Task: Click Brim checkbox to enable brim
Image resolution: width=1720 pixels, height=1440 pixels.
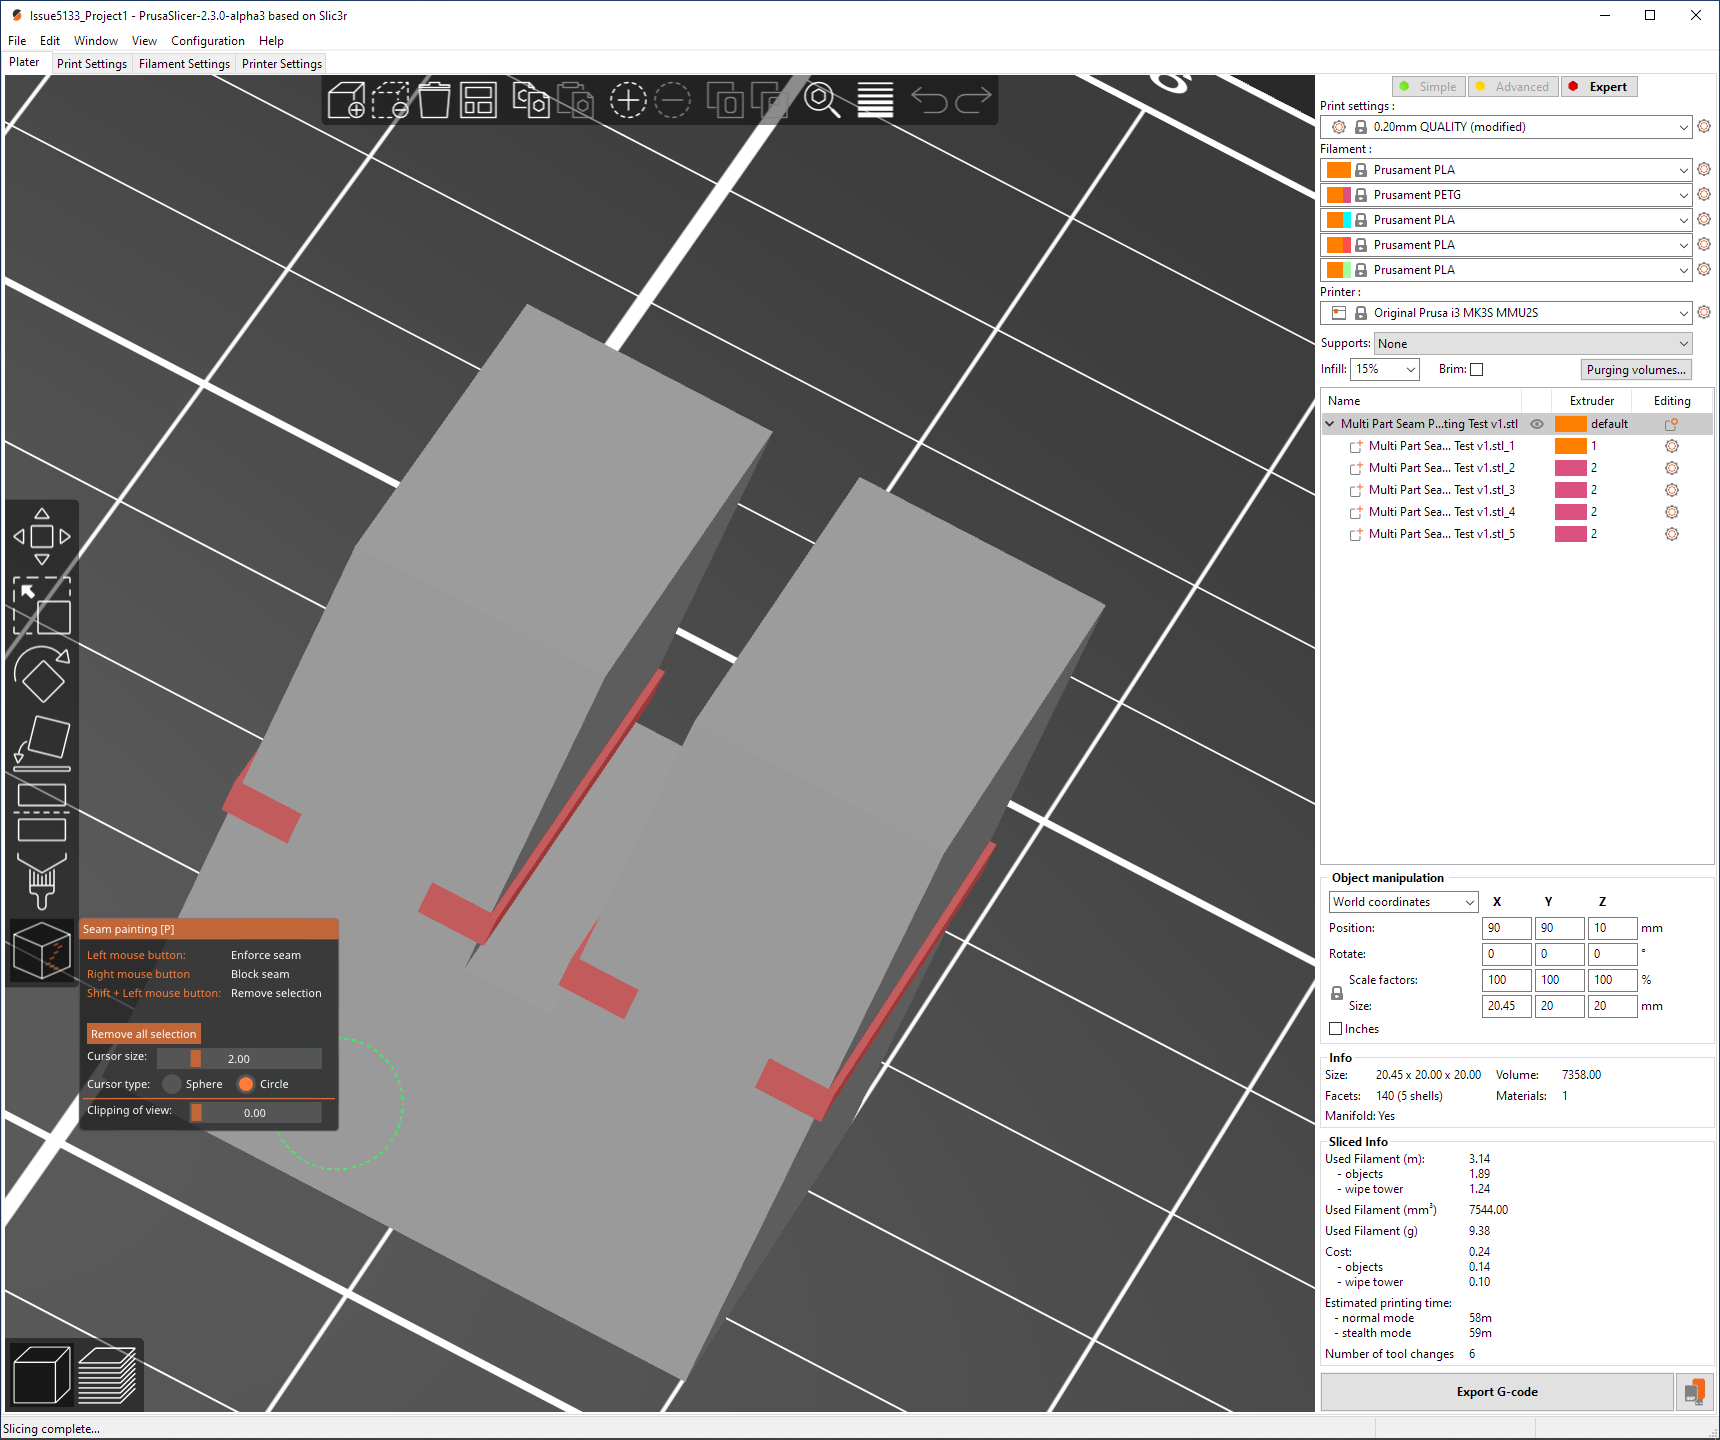Action: (x=1477, y=369)
